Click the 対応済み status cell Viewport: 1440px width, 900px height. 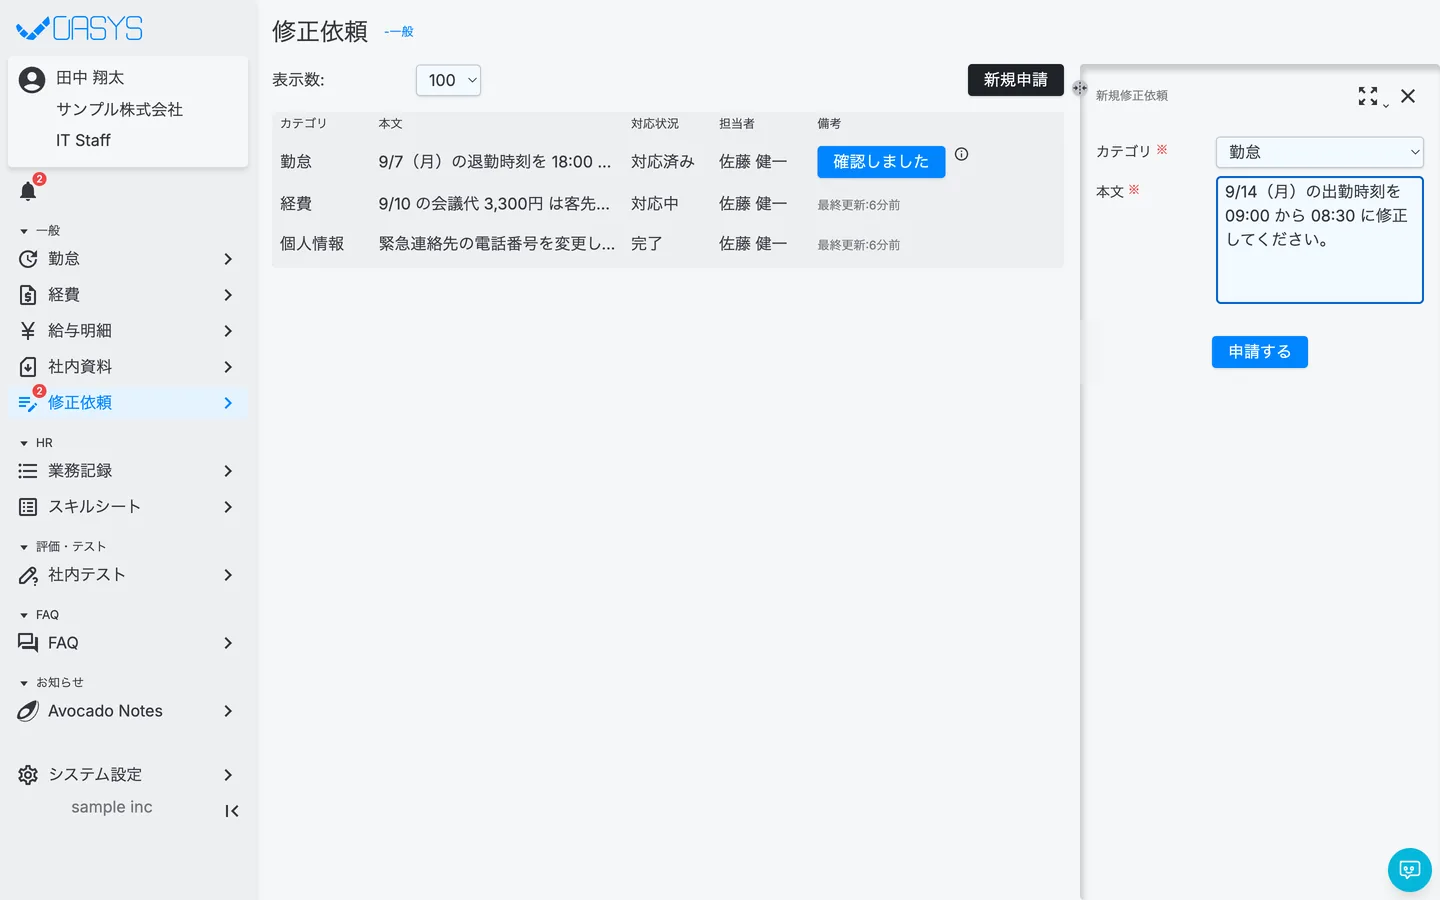click(663, 162)
